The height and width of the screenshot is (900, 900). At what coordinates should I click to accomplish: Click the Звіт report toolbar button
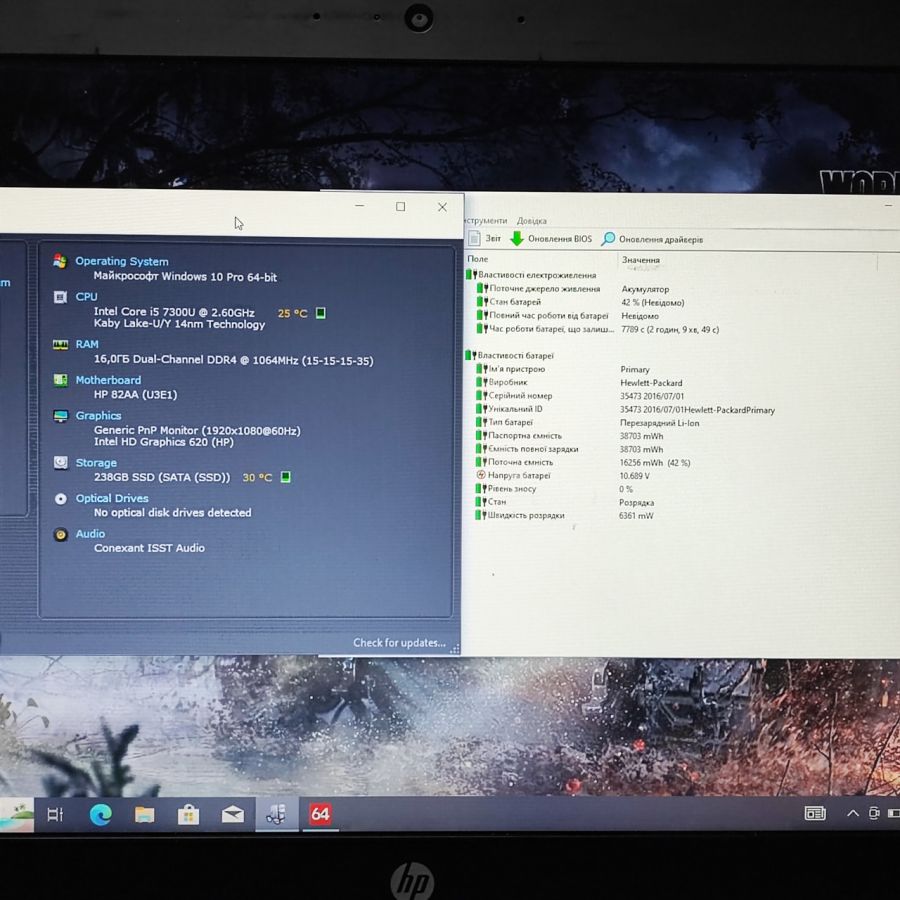click(x=485, y=238)
